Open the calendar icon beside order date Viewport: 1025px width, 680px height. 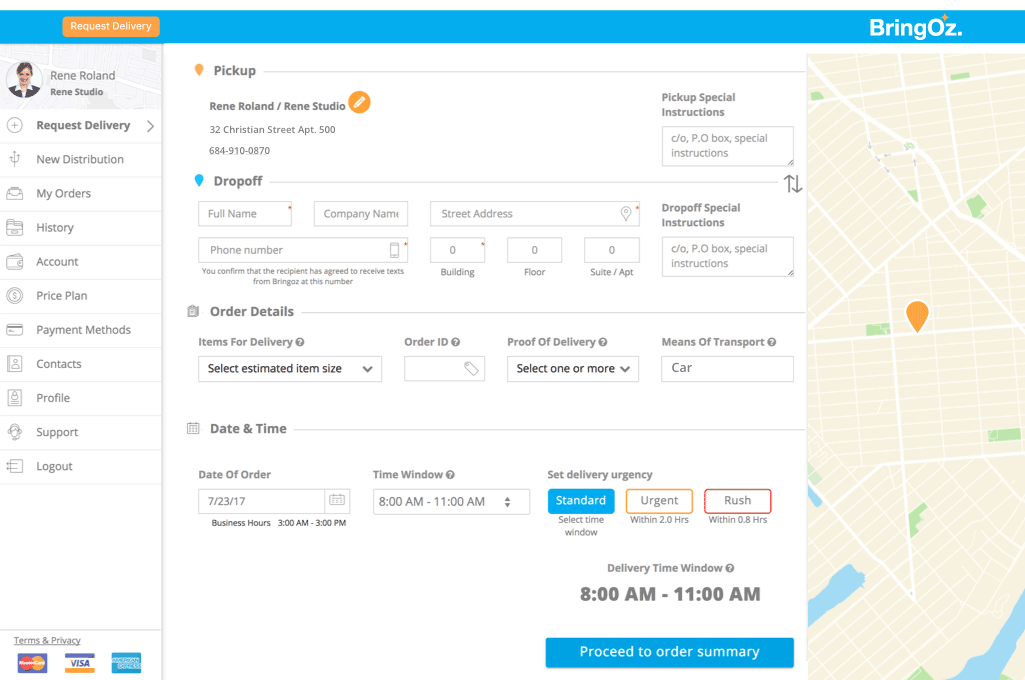pos(337,500)
